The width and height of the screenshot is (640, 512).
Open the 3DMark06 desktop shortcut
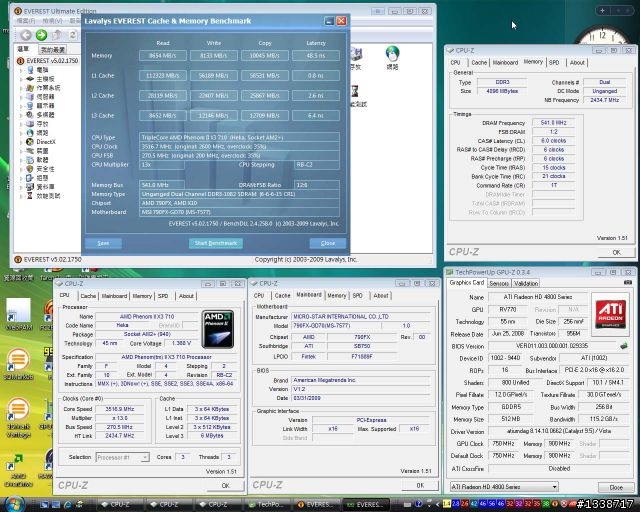[18, 365]
